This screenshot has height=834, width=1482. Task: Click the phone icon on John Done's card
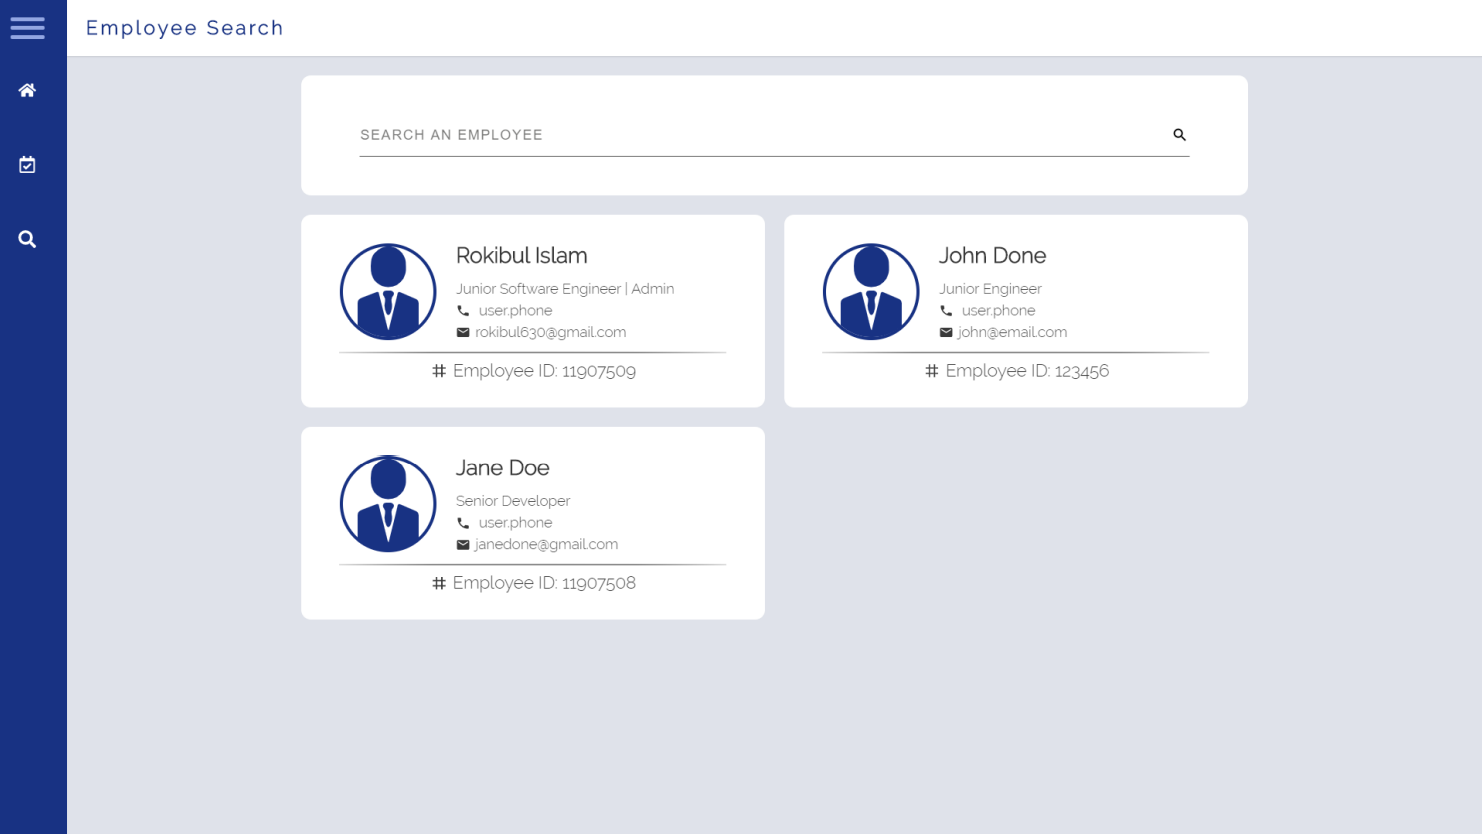[946, 310]
